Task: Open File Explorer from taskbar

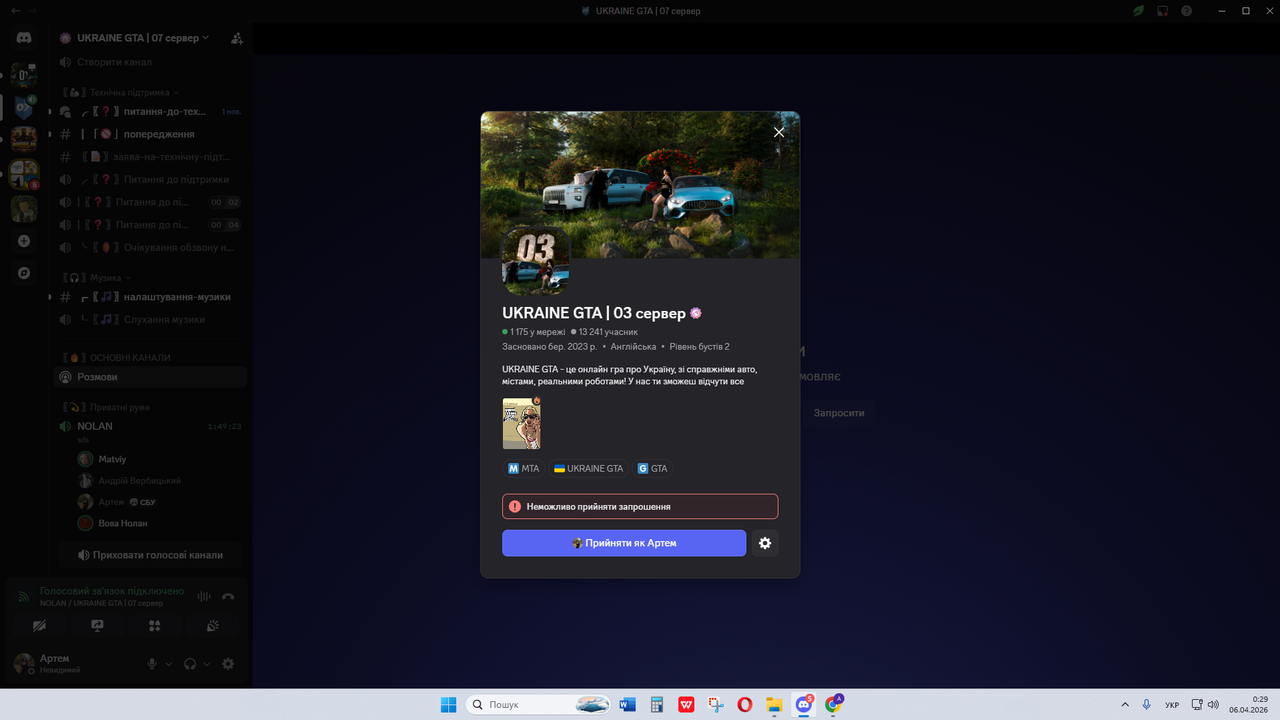Action: (x=774, y=705)
